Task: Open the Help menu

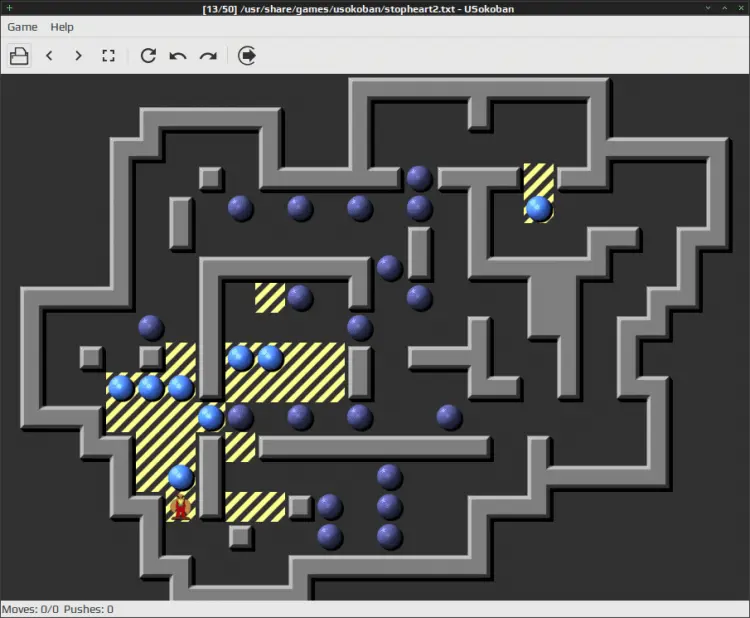Action: (62, 27)
